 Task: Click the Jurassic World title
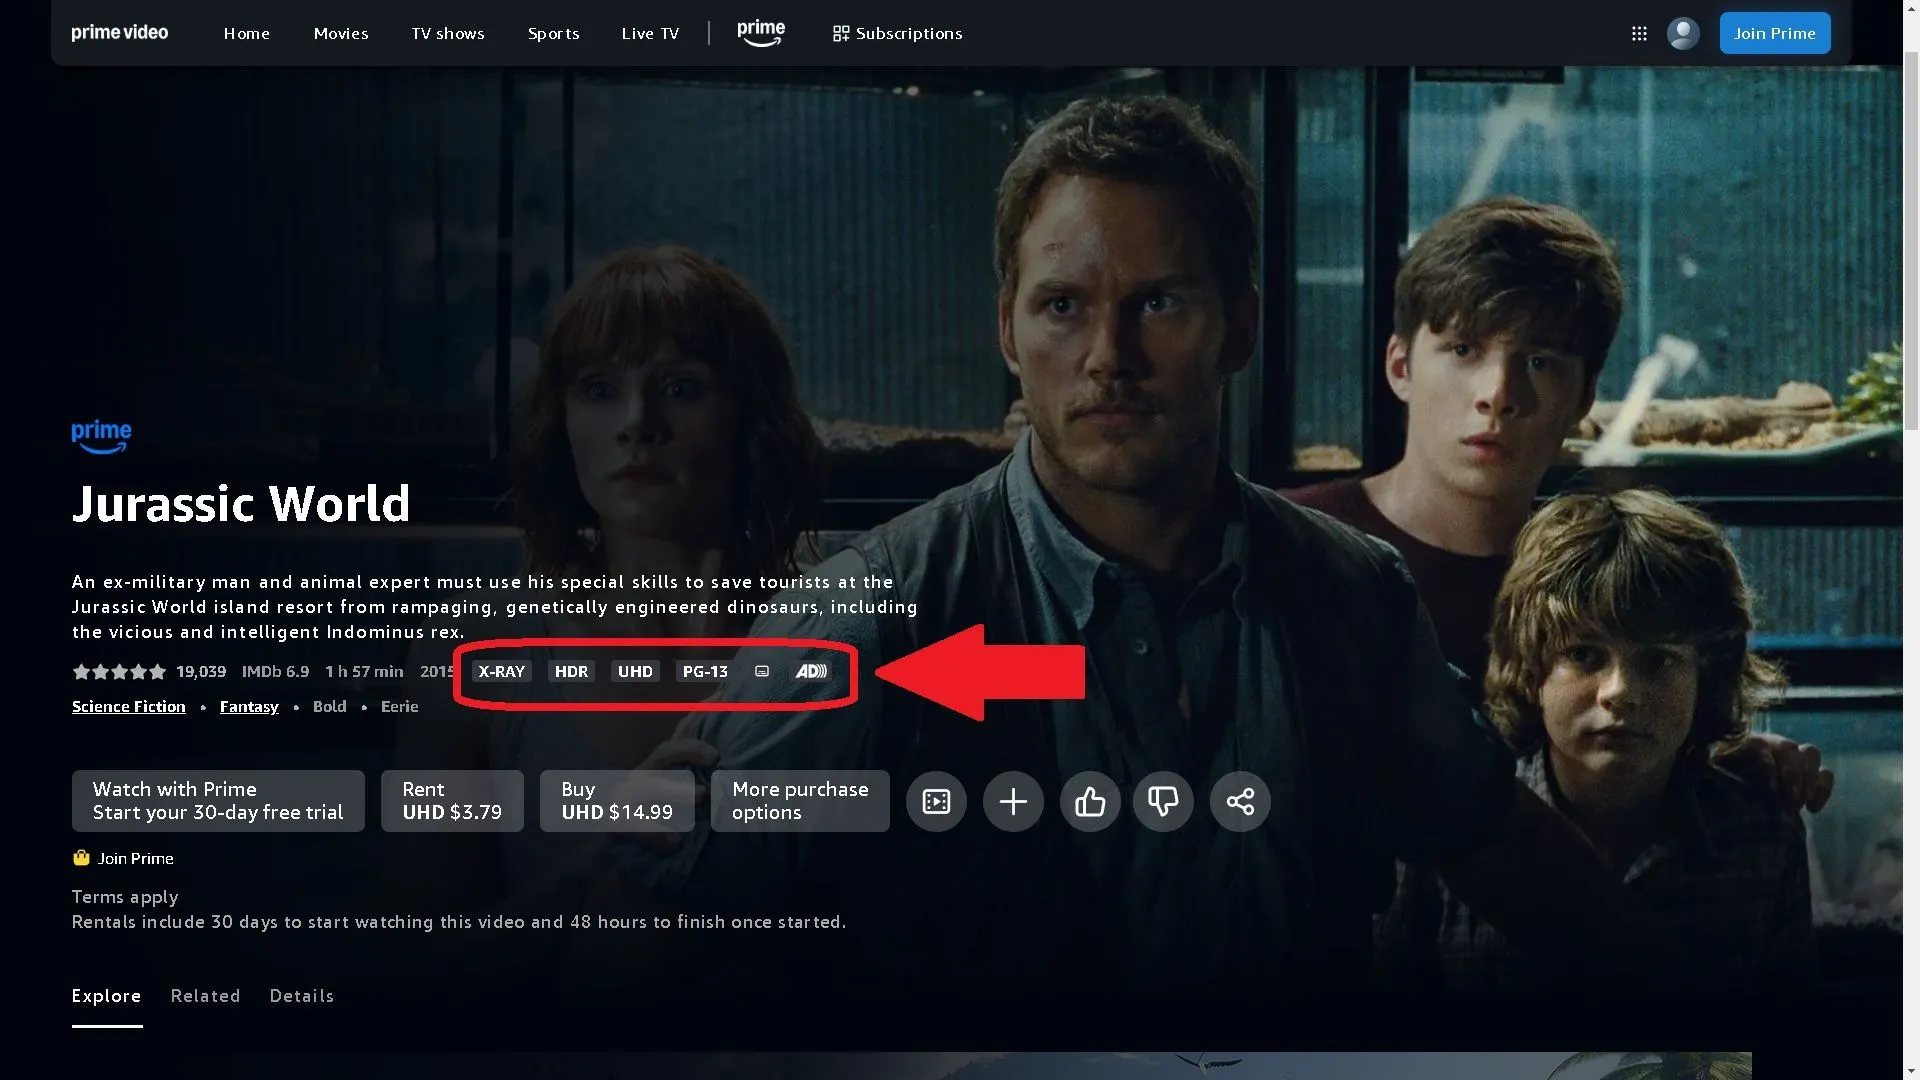(241, 503)
